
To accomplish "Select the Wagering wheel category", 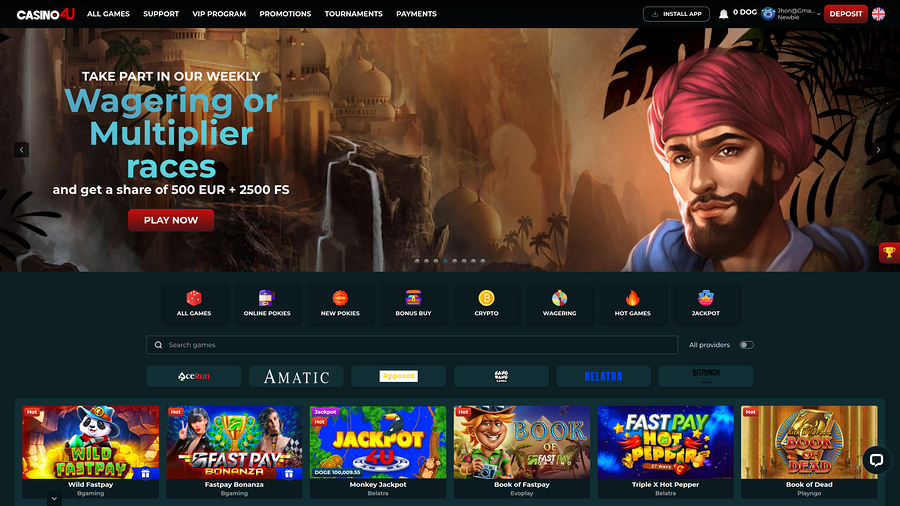I will click(560, 303).
